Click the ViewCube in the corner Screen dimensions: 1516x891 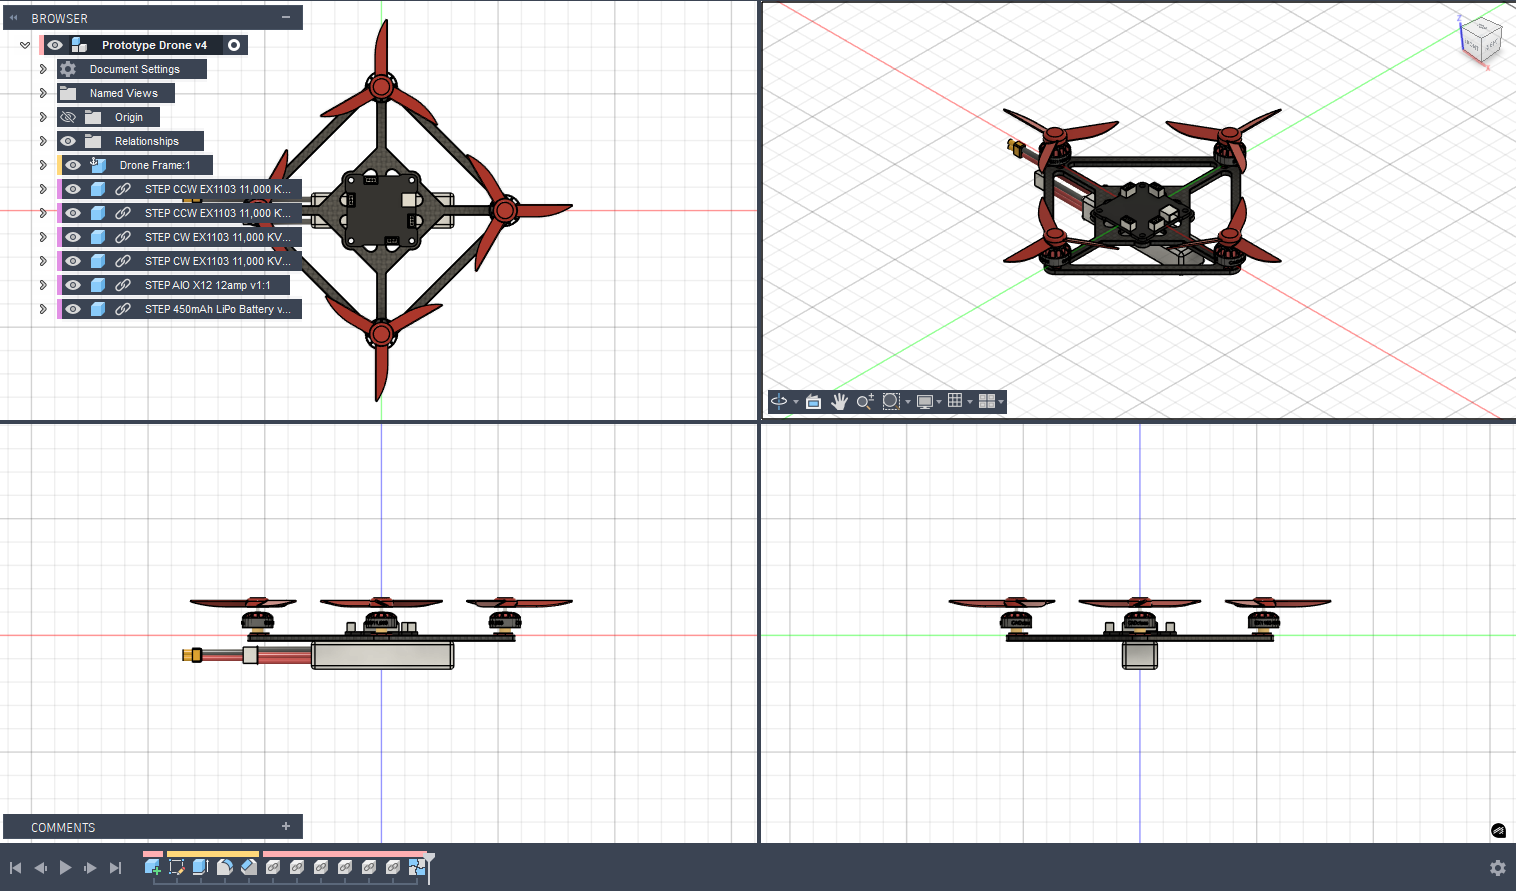(1480, 40)
